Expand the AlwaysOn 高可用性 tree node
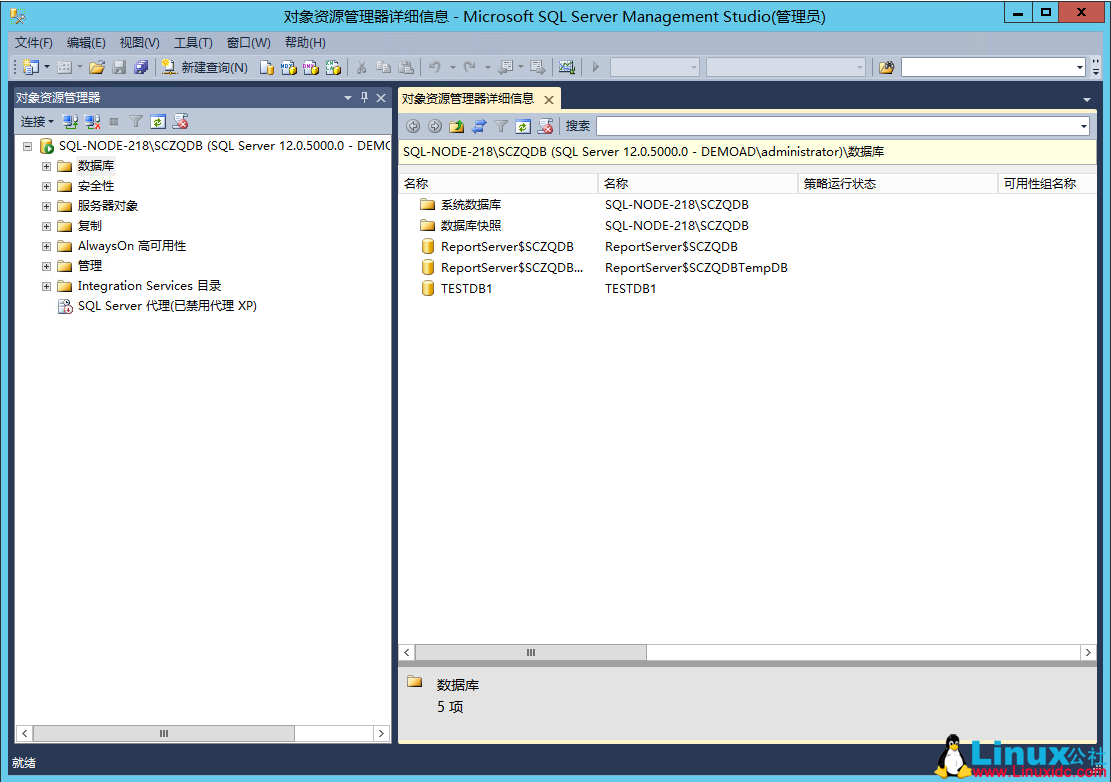The height and width of the screenshot is (782, 1111). [x=45, y=245]
